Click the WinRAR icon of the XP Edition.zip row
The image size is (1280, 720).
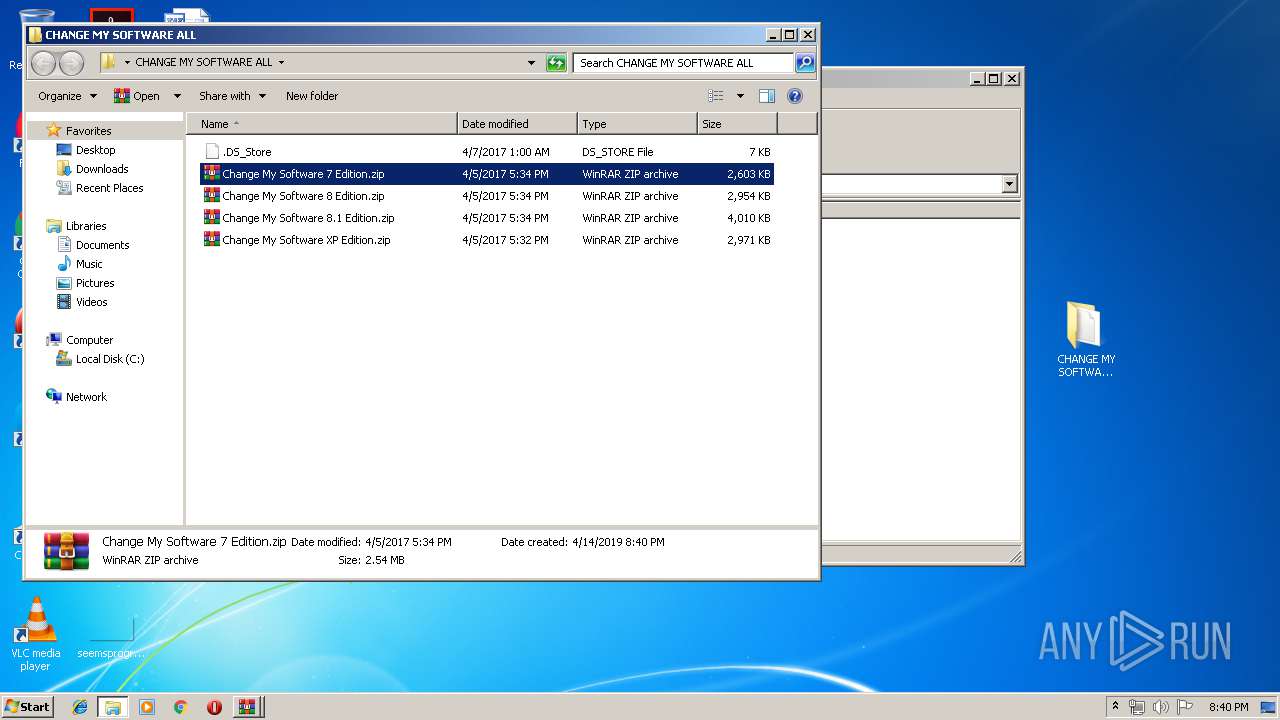click(x=212, y=239)
